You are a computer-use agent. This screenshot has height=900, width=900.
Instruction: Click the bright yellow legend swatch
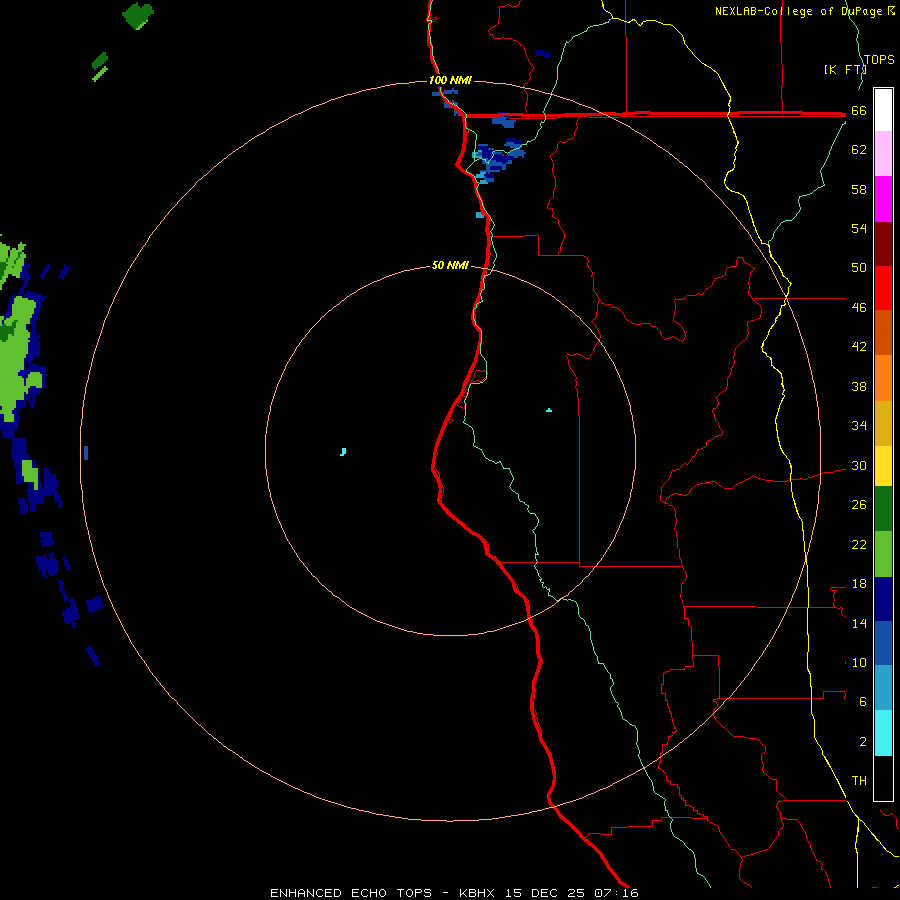(883, 466)
